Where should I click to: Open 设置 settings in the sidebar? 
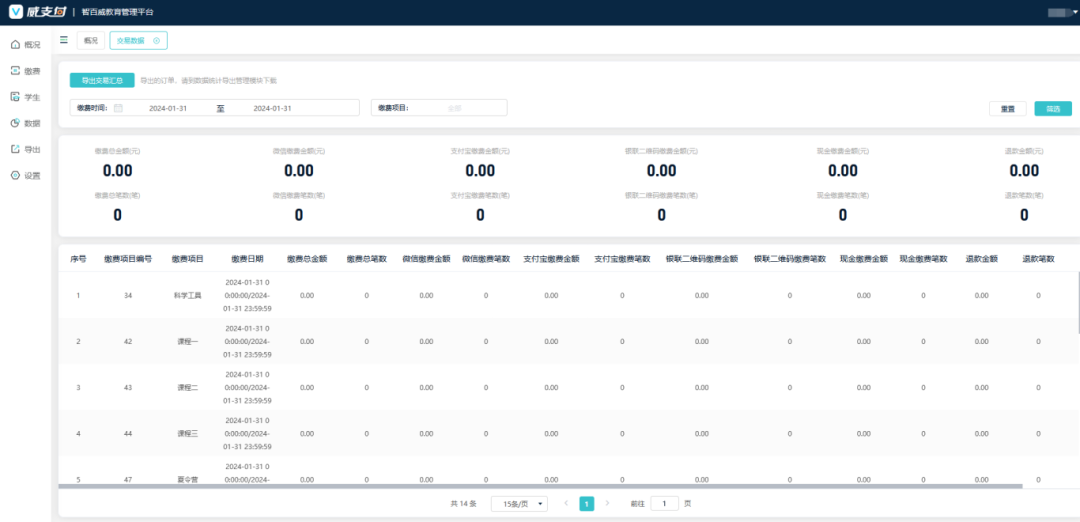click(25, 175)
